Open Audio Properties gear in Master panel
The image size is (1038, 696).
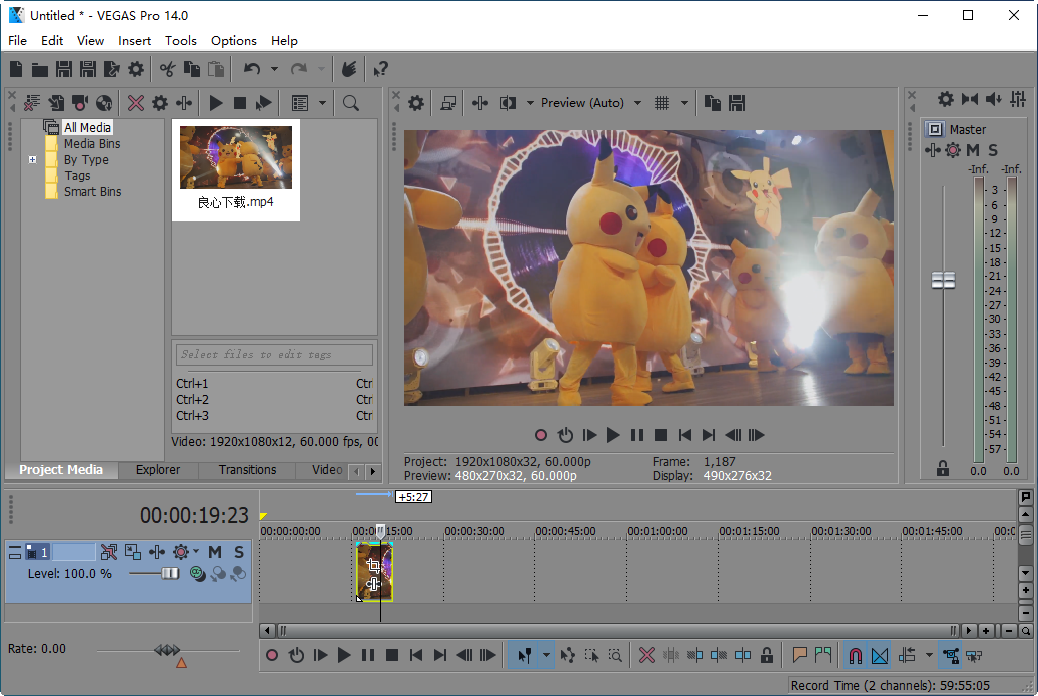pyautogui.click(x=945, y=99)
